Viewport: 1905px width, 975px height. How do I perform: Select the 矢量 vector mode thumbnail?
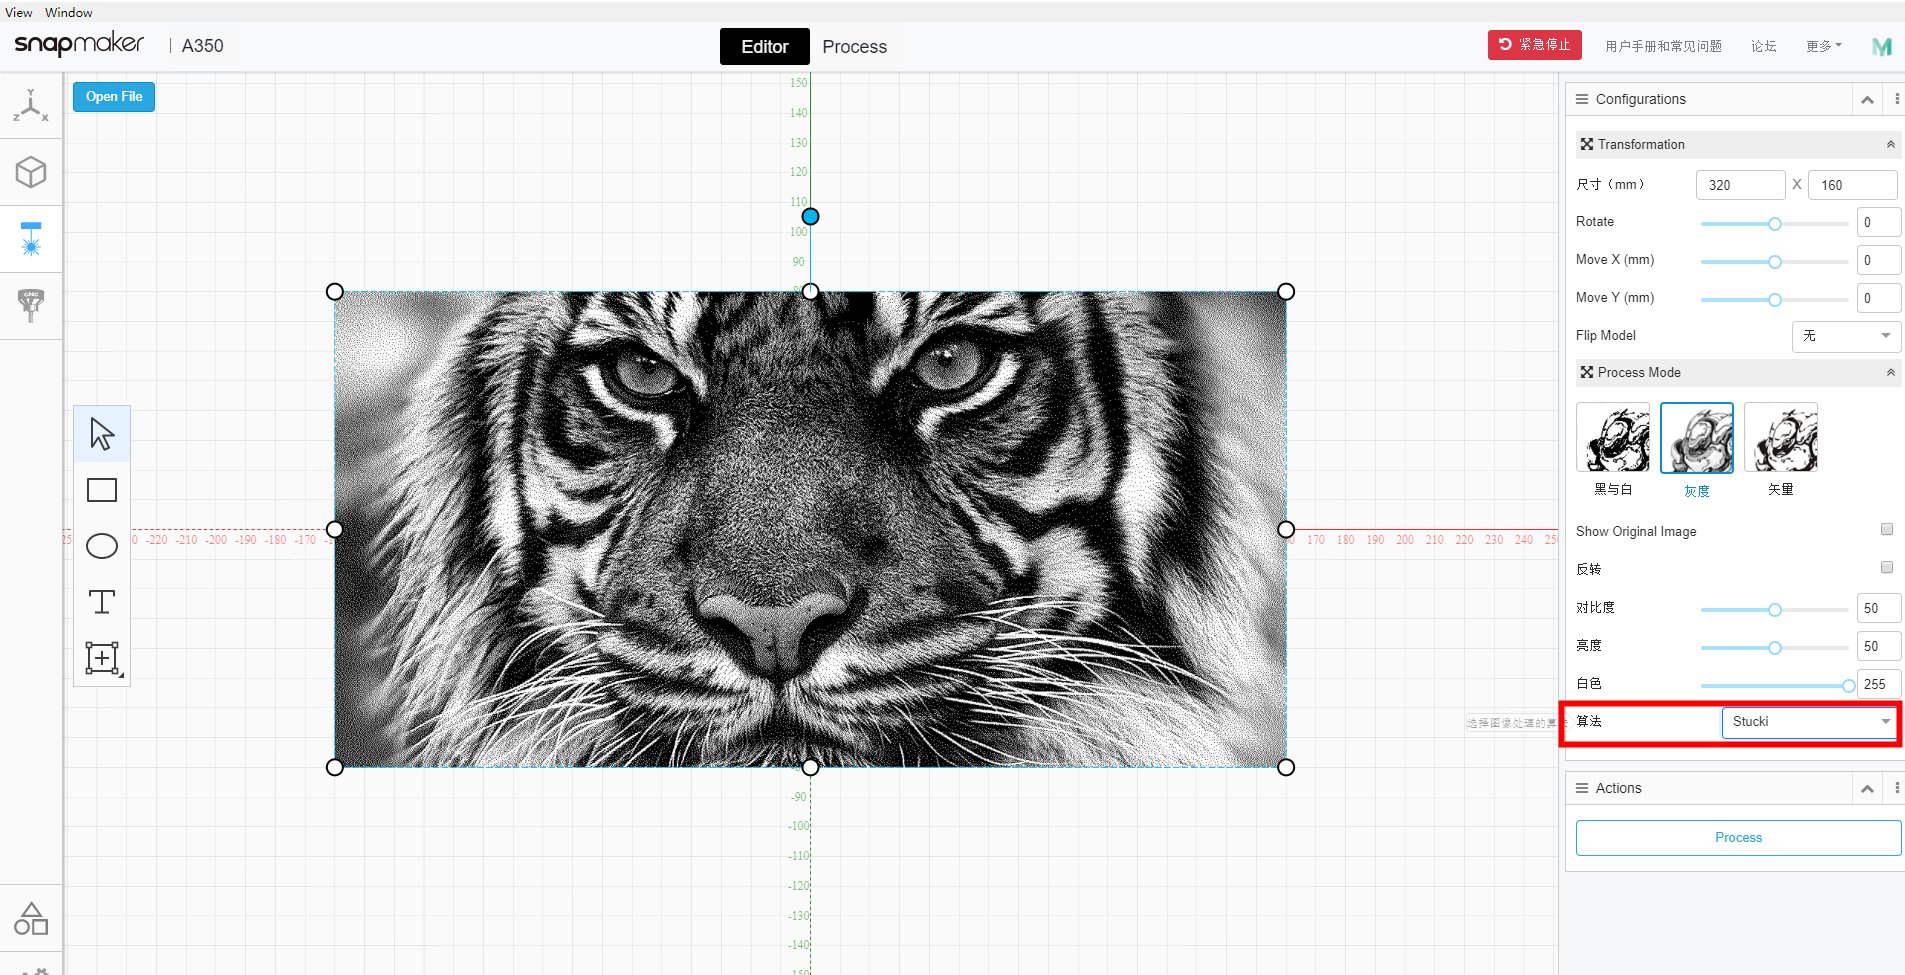pyautogui.click(x=1781, y=438)
